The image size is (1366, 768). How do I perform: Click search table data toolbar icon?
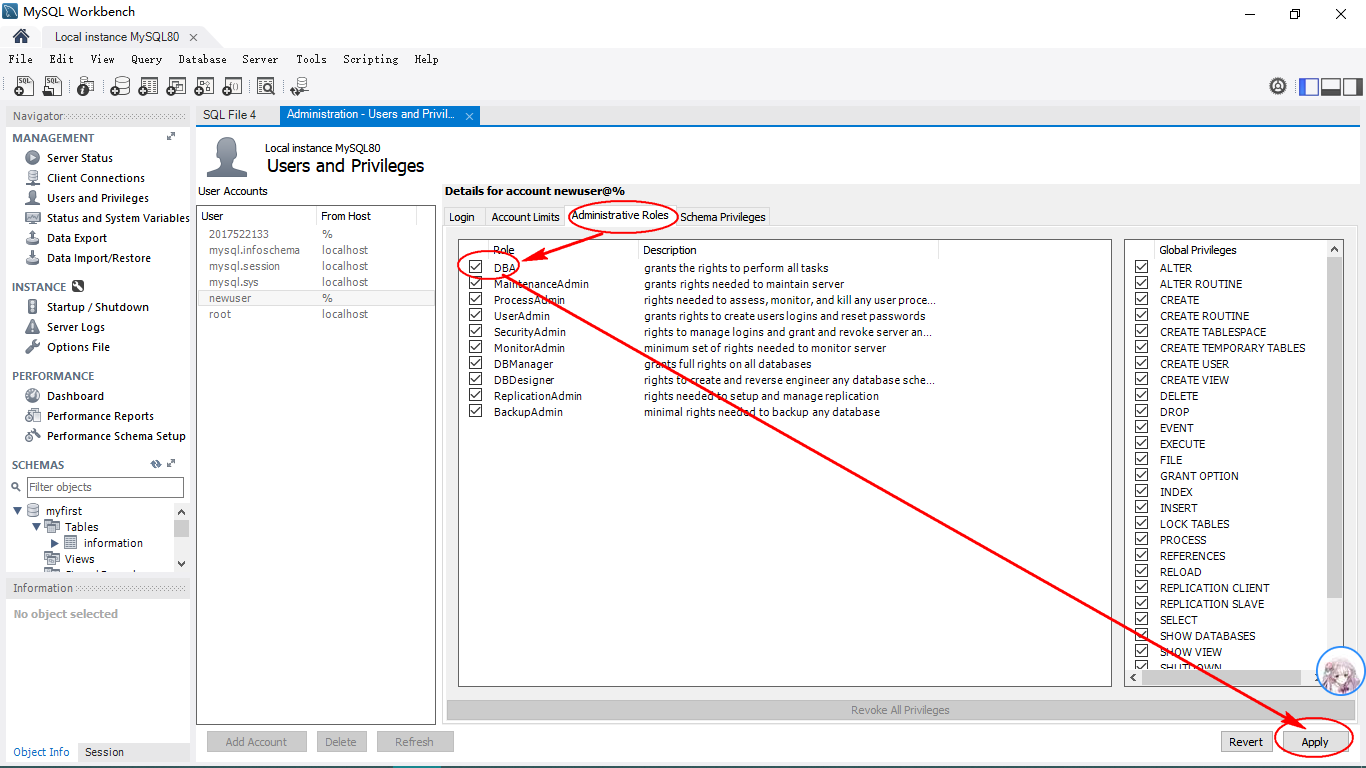coord(265,87)
